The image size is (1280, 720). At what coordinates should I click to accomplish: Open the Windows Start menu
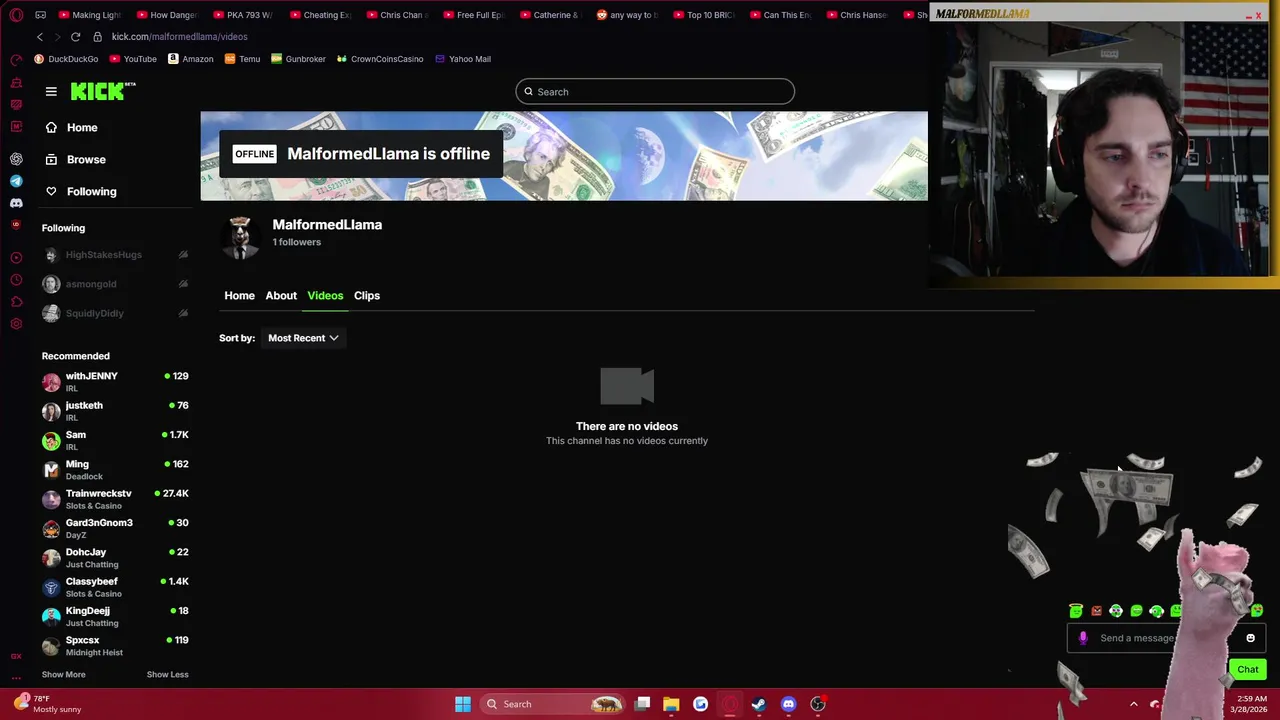pyautogui.click(x=462, y=704)
